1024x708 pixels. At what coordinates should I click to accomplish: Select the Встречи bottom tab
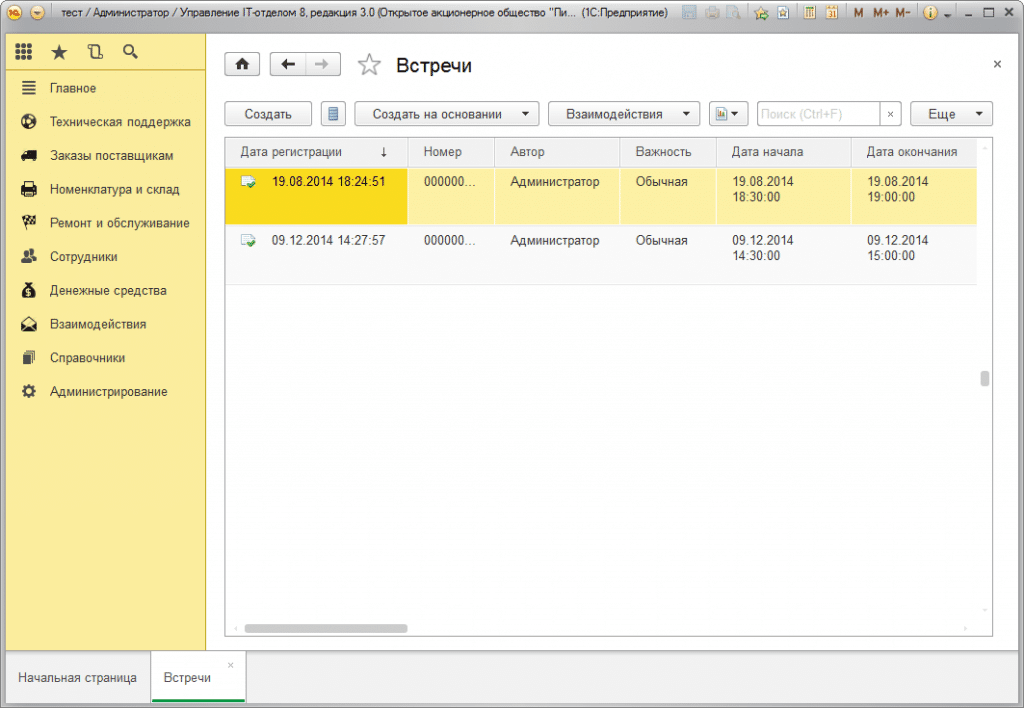(x=187, y=677)
